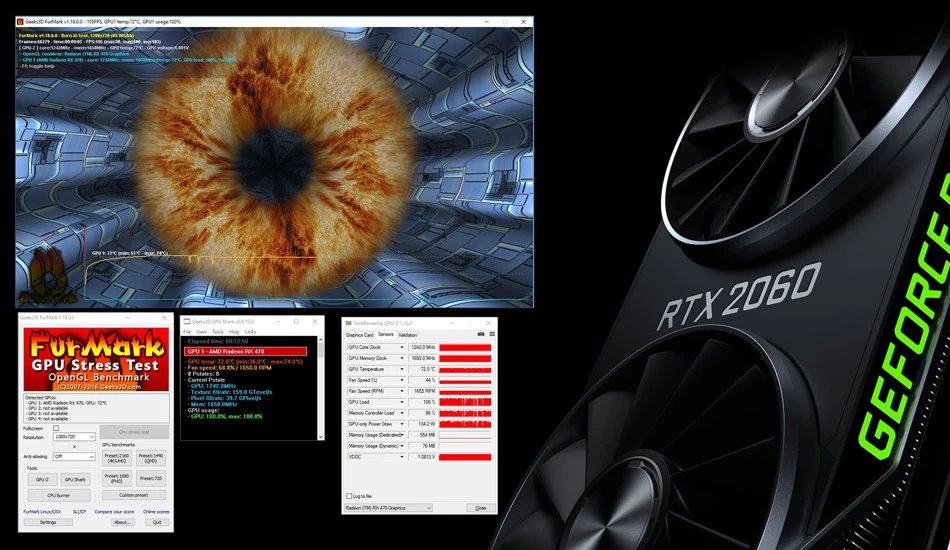Check the Log to file option
Viewport: 950px width, 550px height.
(349, 496)
